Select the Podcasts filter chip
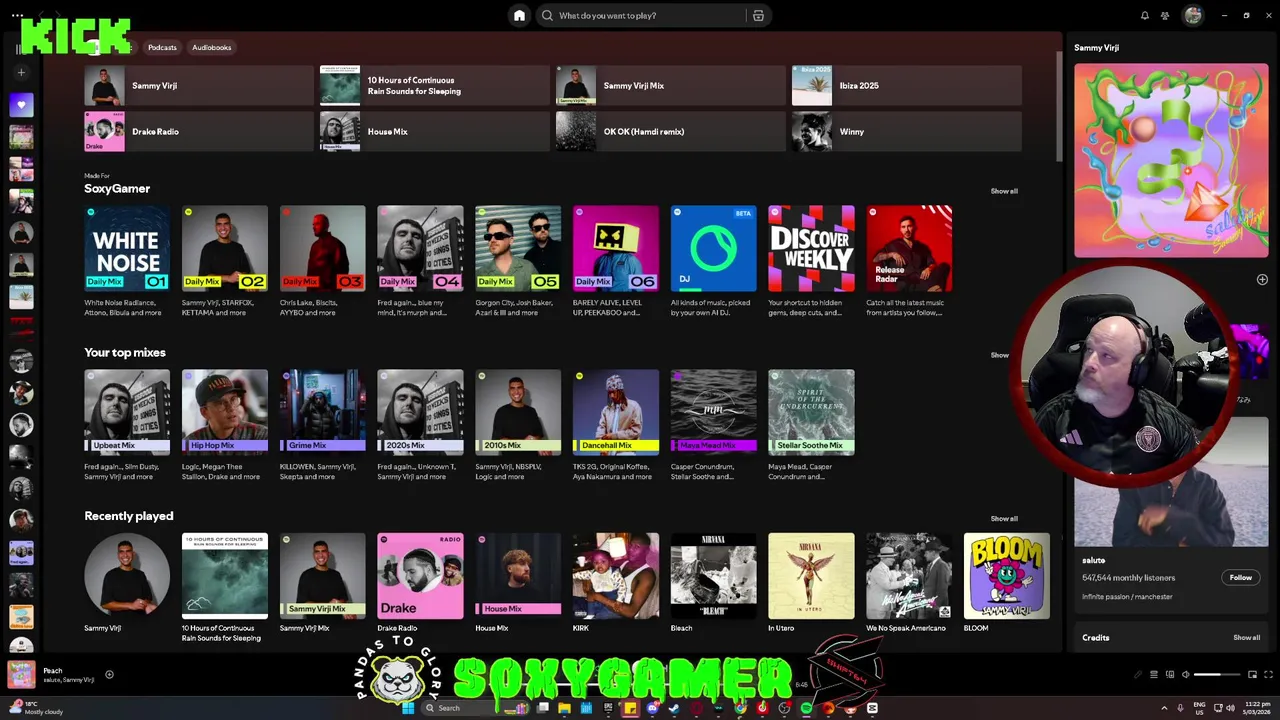Viewport: 1280px width, 720px height. coord(162,47)
